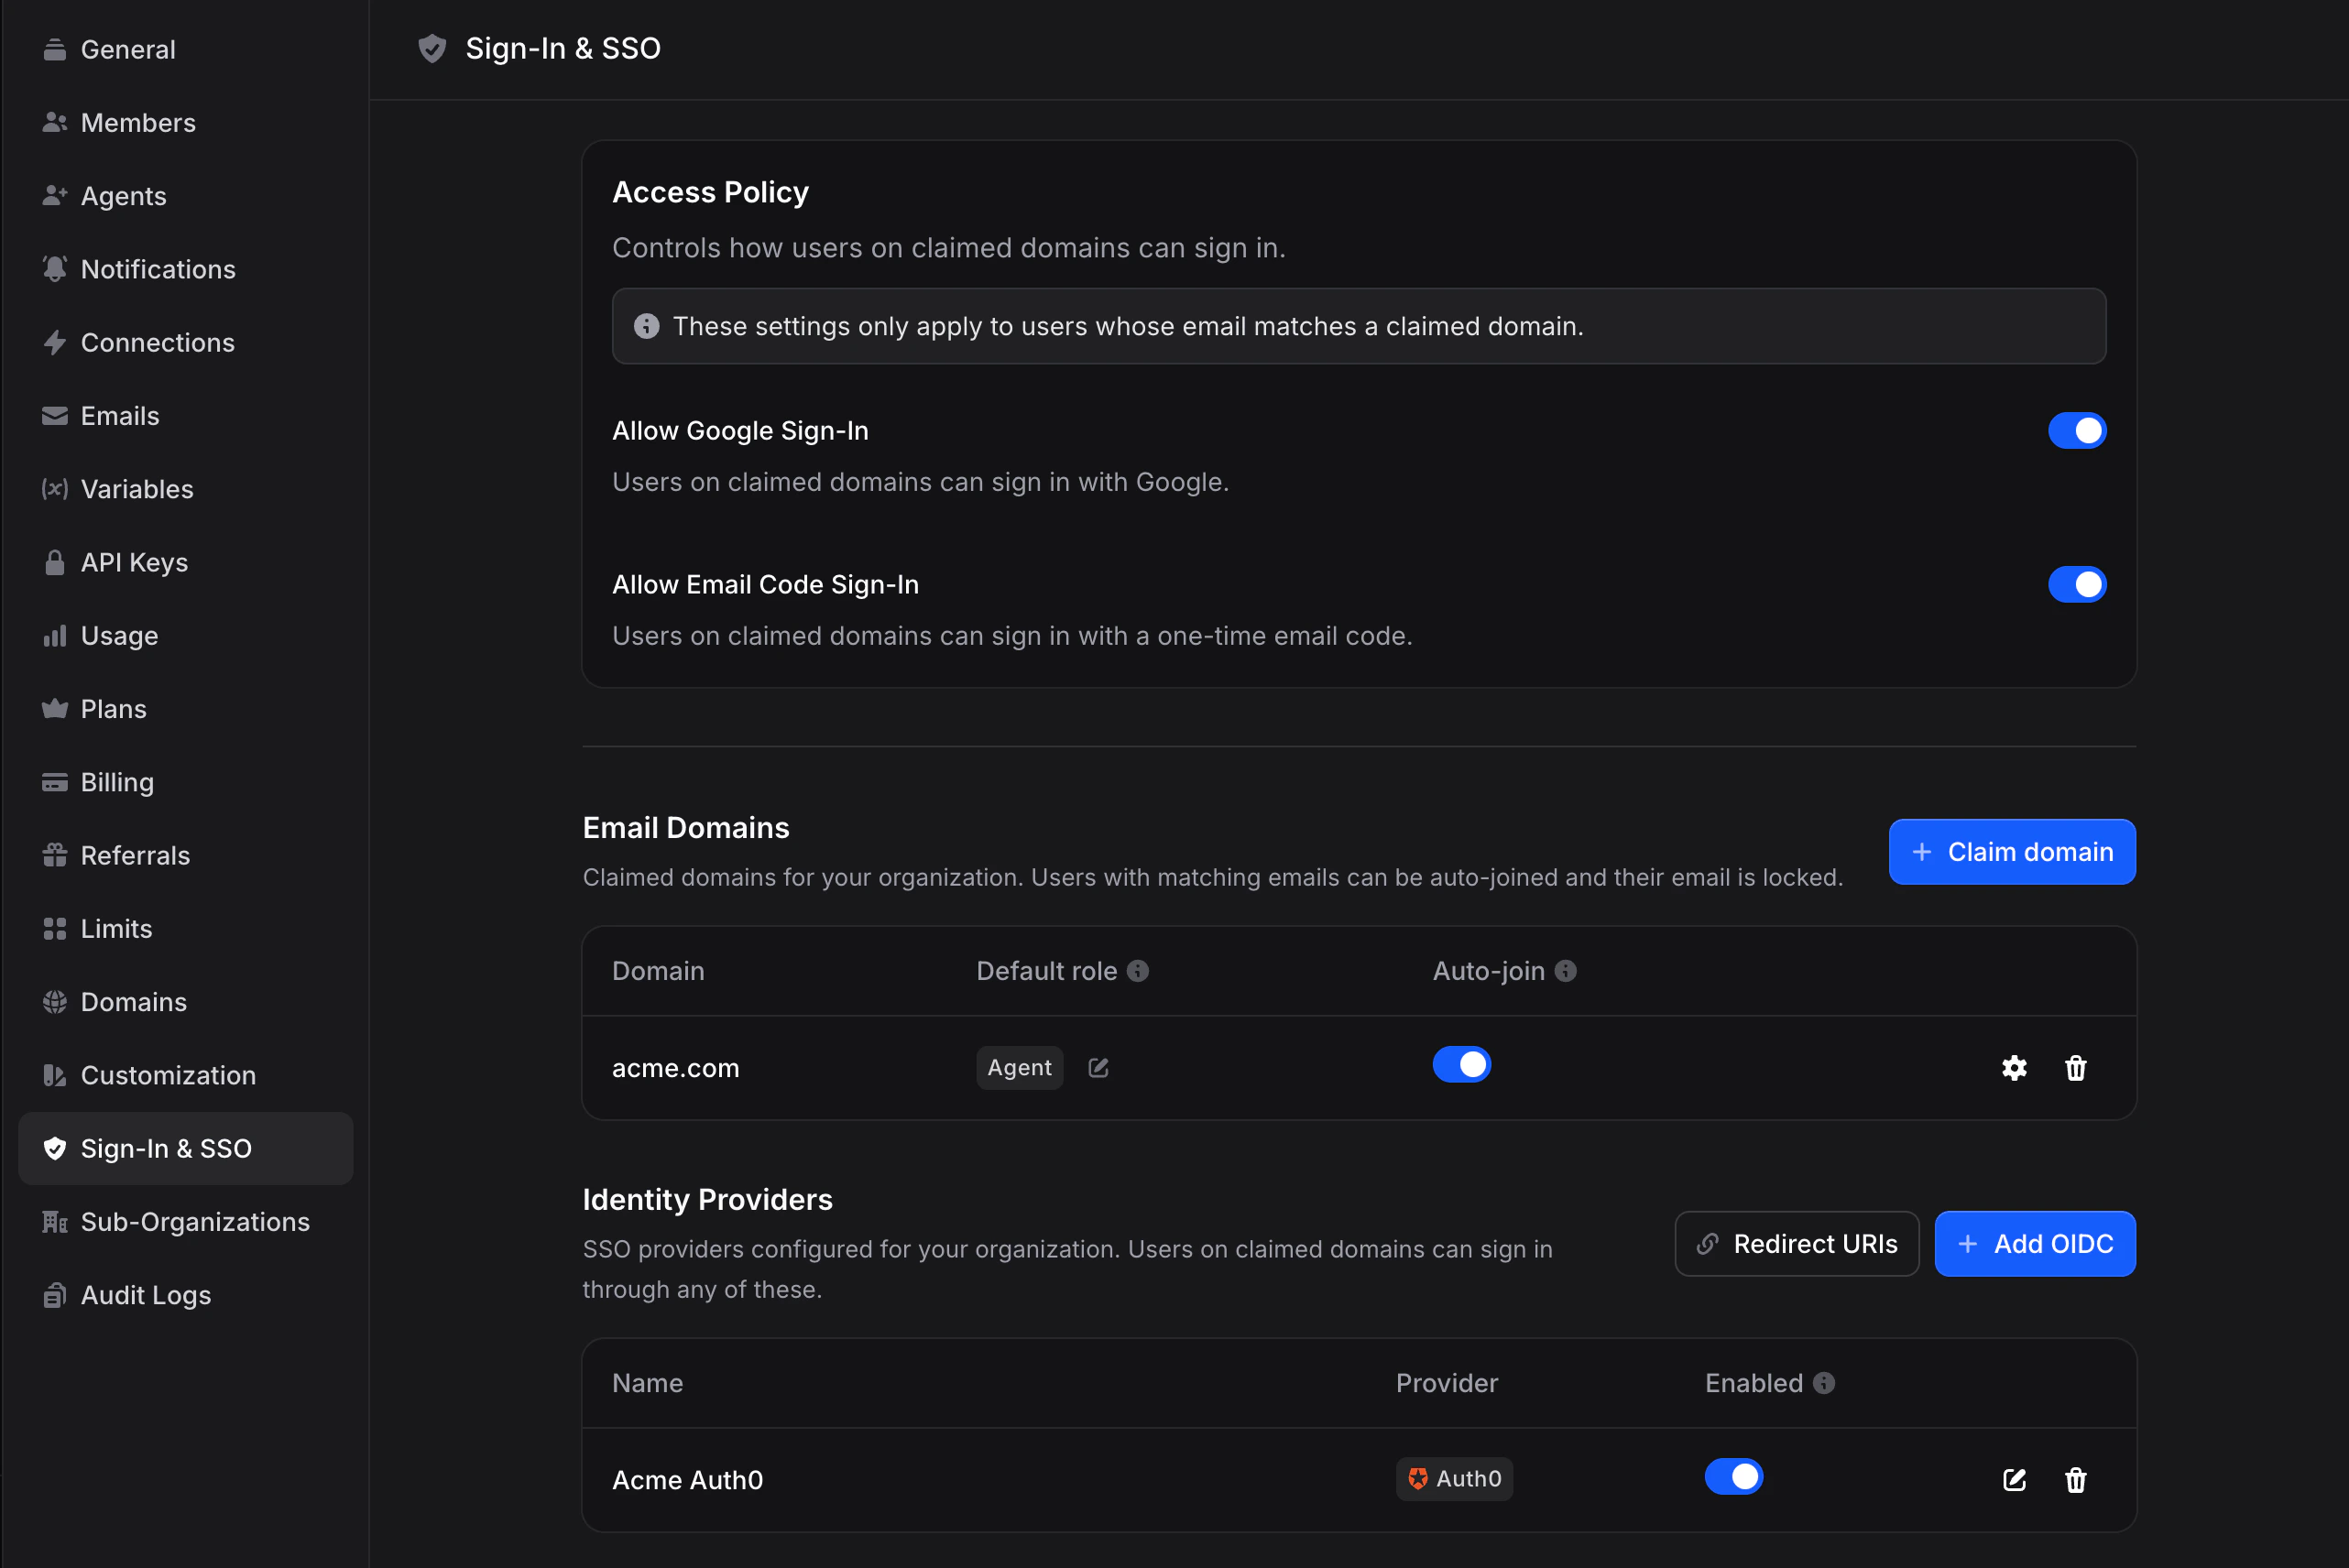This screenshot has width=2349, height=1568.
Task: Open the Default role info tooltip
Action: [1139, 970]
